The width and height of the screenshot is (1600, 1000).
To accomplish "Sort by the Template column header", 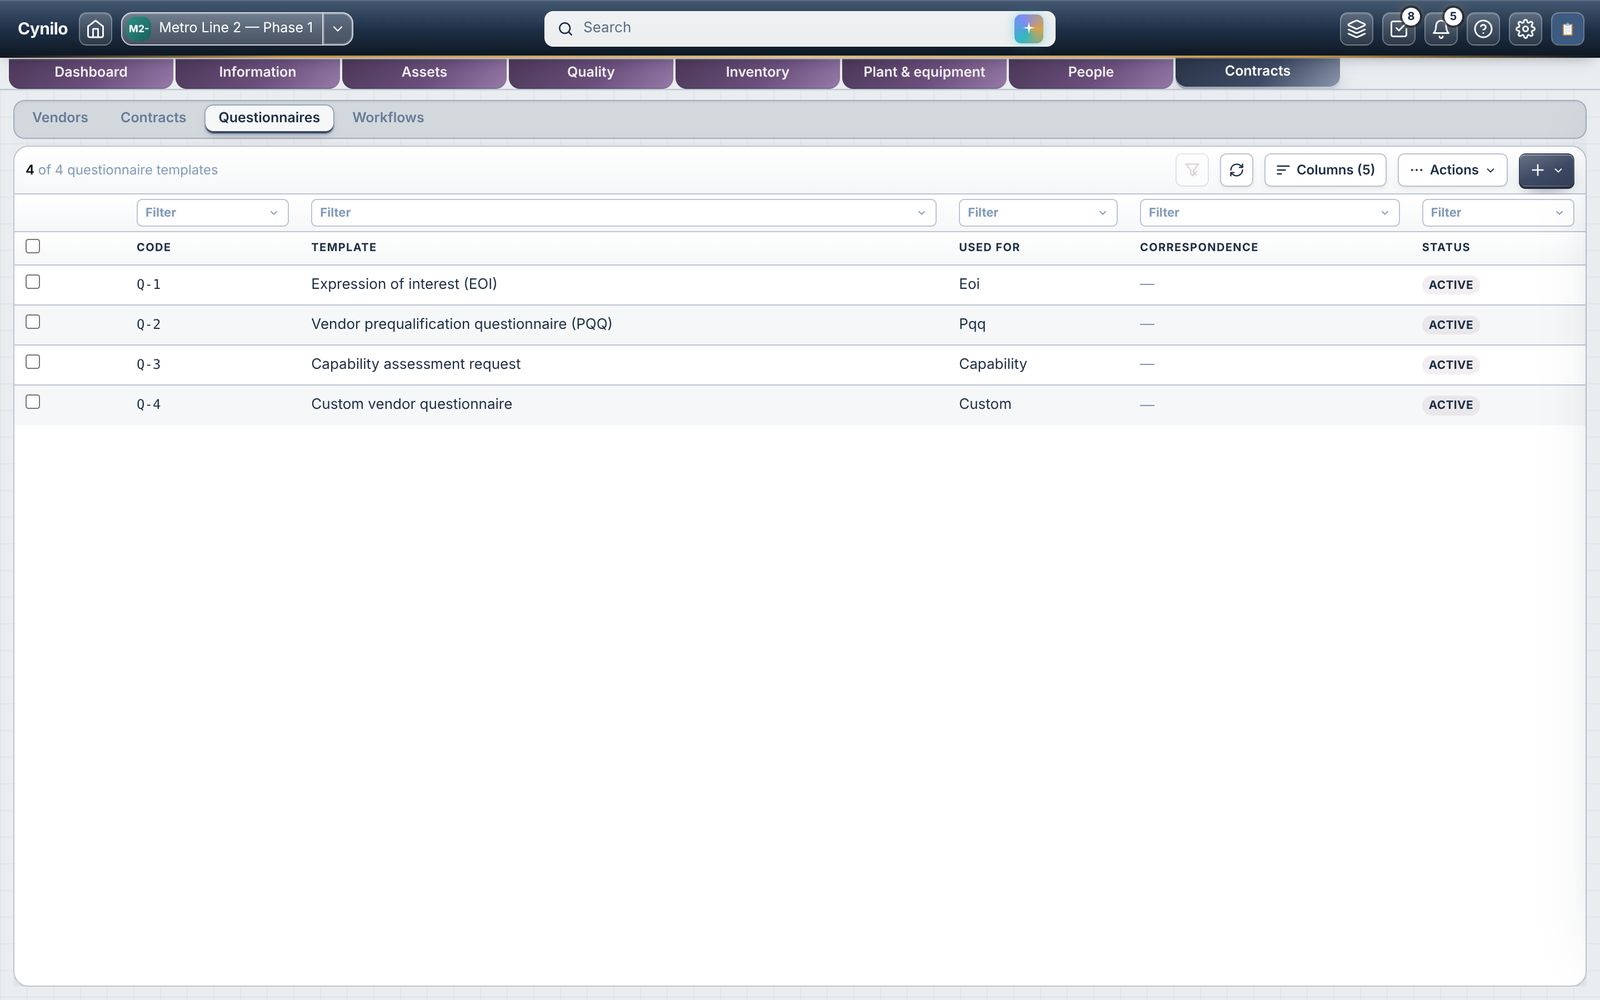I will [344, 247].
